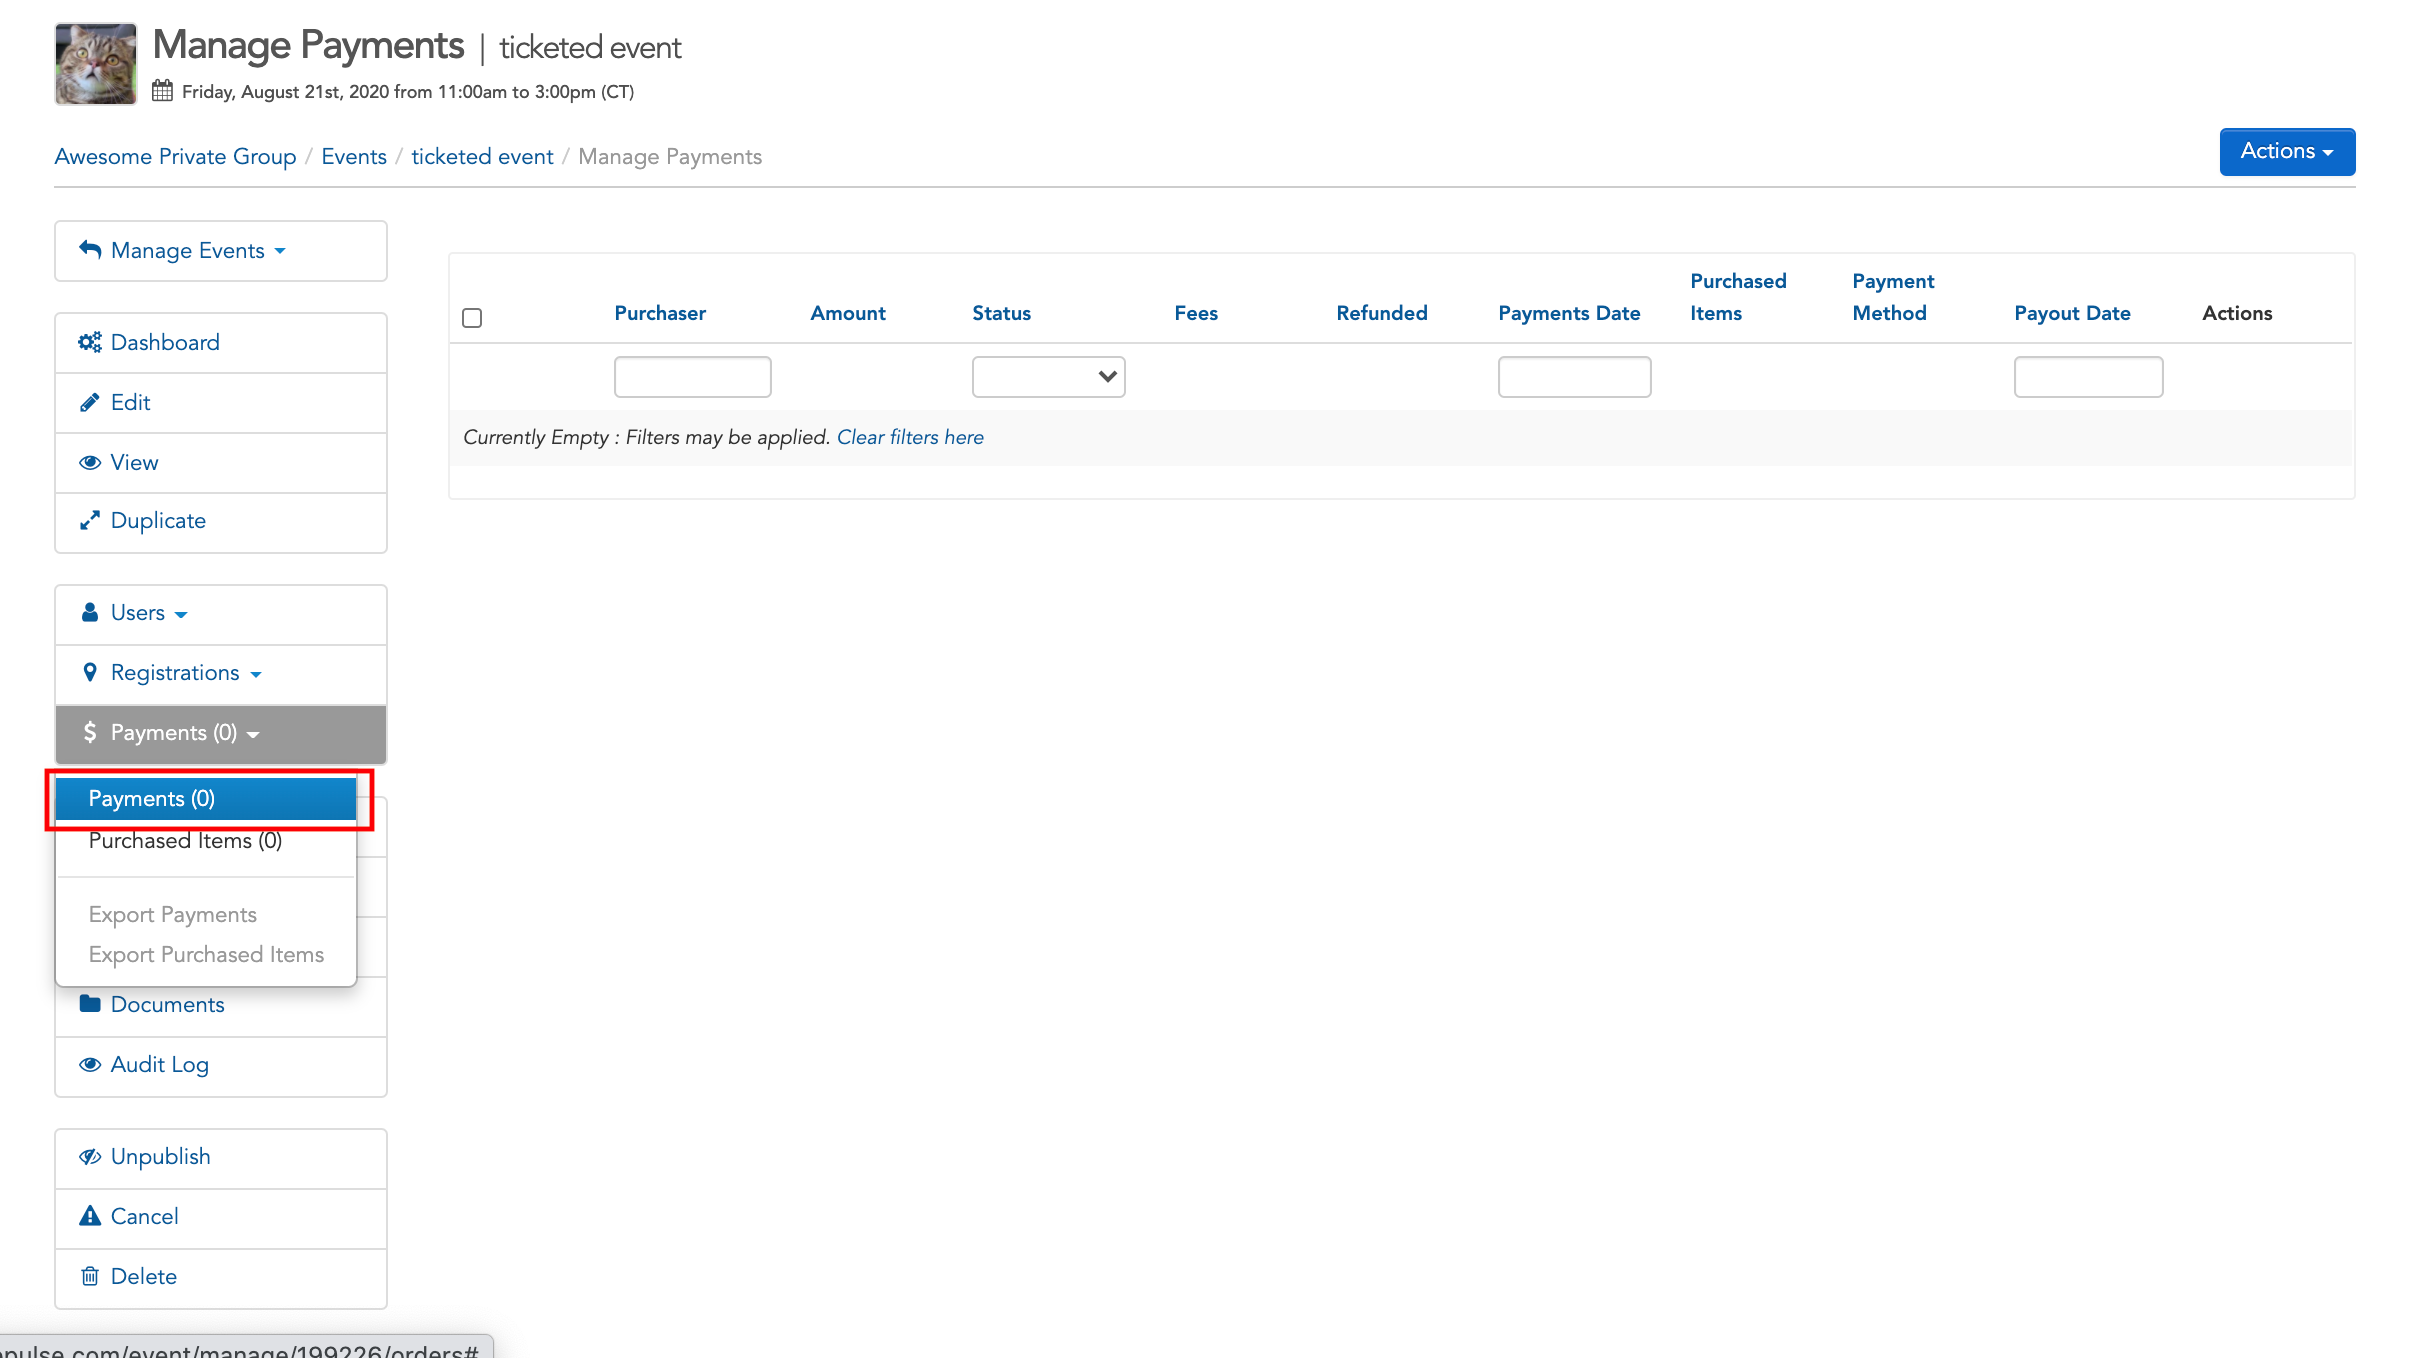This screenshot has width=2428, height=1358.
Task: Open the Audit Log sidebar item
Action: (x=221, y=1066)
